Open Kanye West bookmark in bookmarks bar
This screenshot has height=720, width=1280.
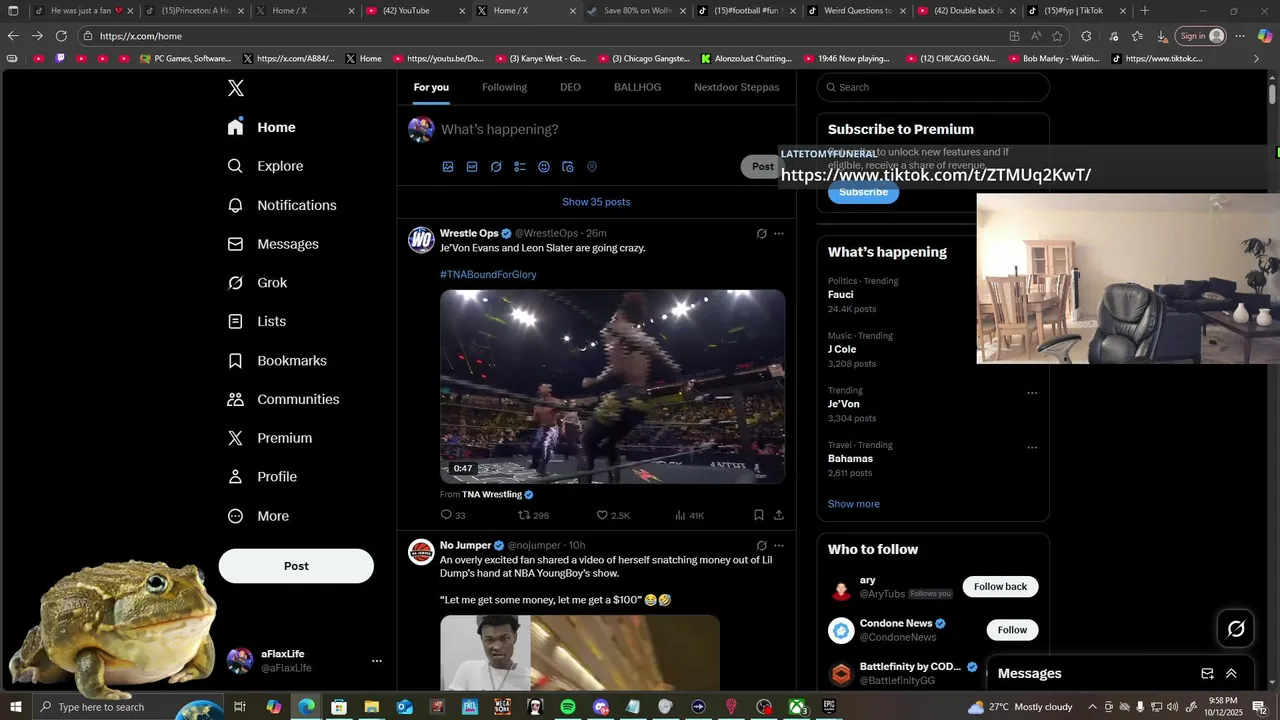[540, 59]
